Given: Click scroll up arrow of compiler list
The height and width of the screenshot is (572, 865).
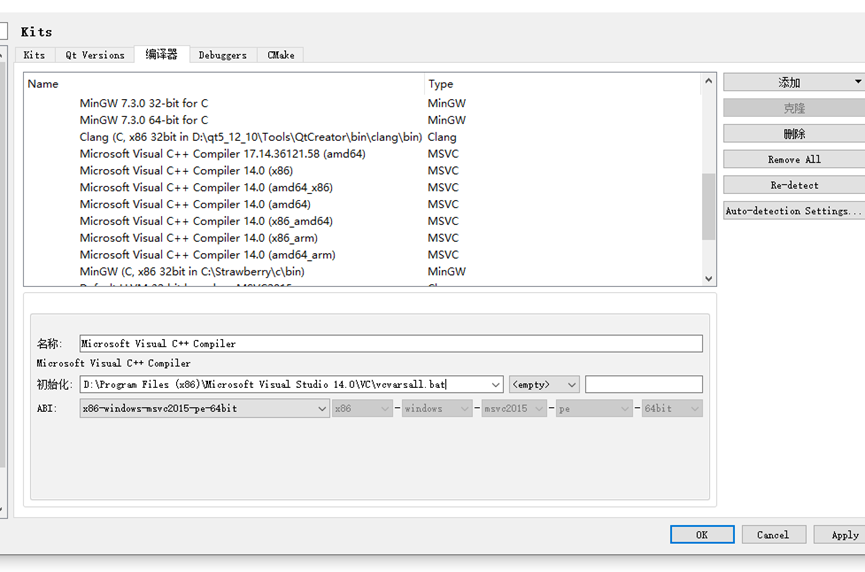Looking at the screenshot, I should [x=708, y=81].
